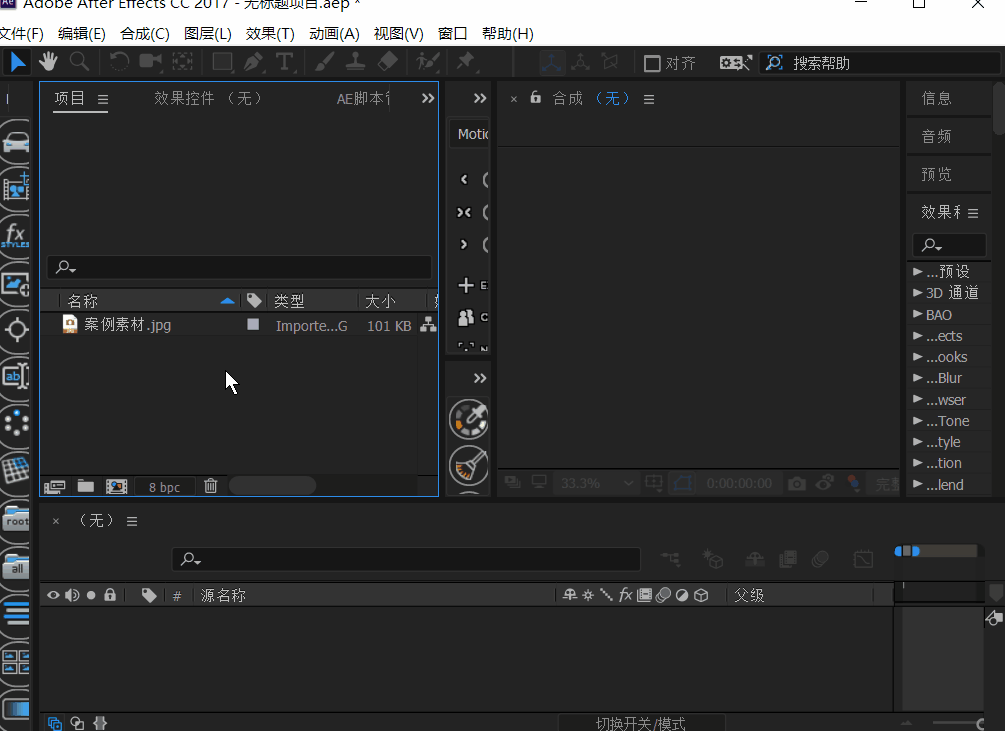
Task: Select the Unified Camera tool
Action: [151, 62]
